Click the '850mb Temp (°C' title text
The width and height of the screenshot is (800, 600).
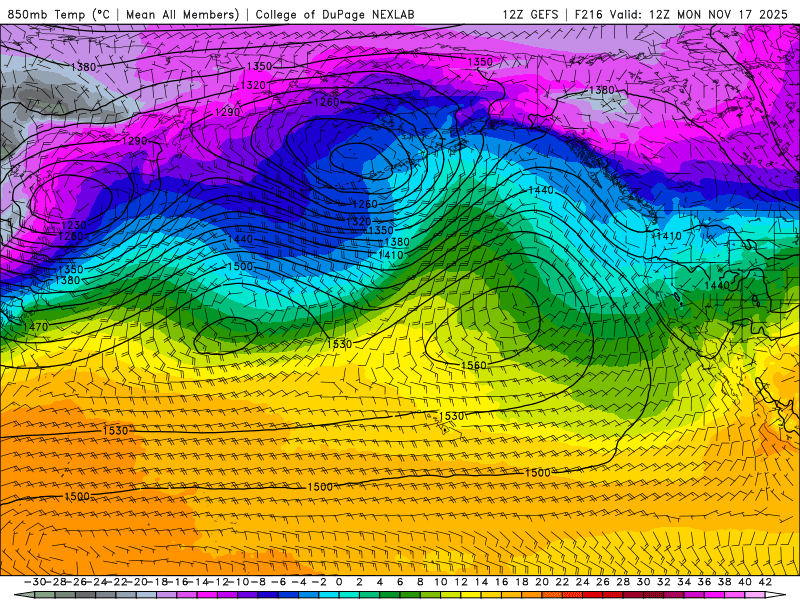click(x=59, y=14)
